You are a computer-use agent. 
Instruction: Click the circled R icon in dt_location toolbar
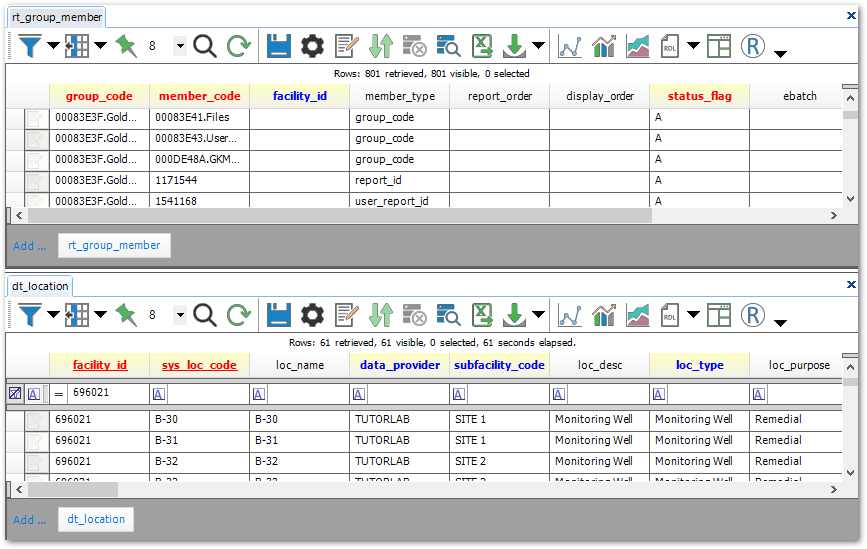(x=753, y=316)
